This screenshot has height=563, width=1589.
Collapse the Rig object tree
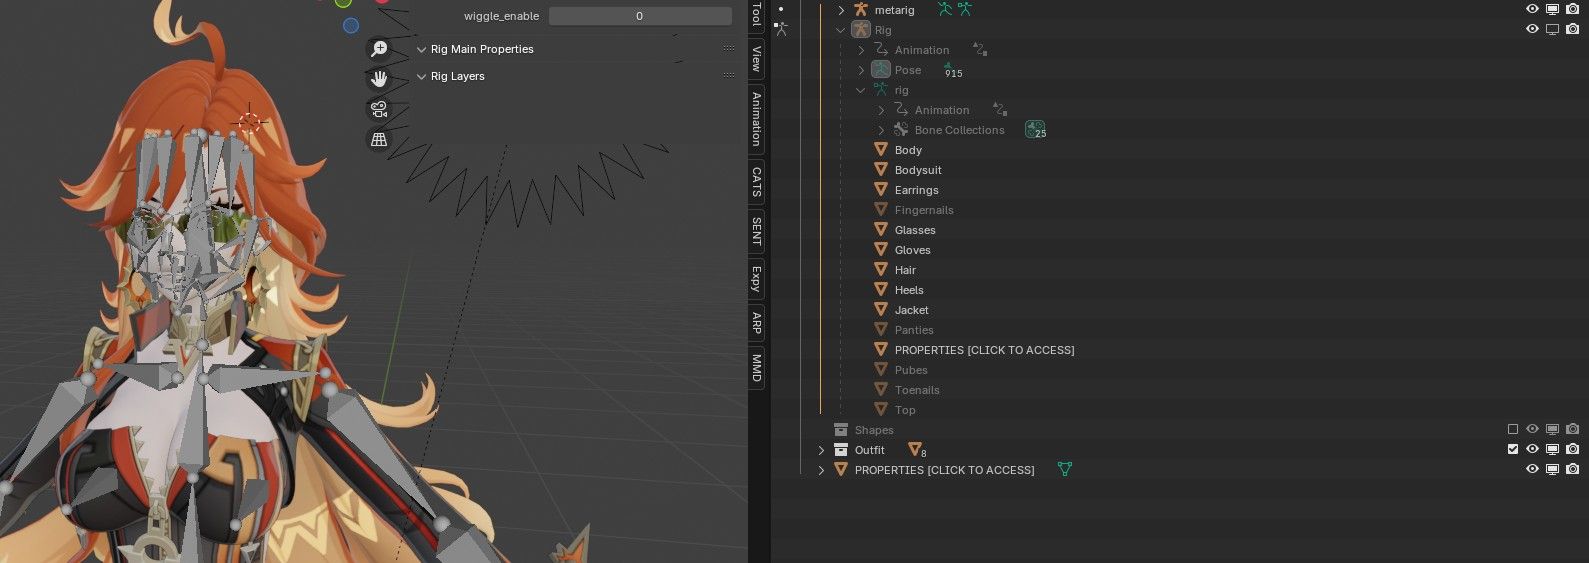coord(841,30)
